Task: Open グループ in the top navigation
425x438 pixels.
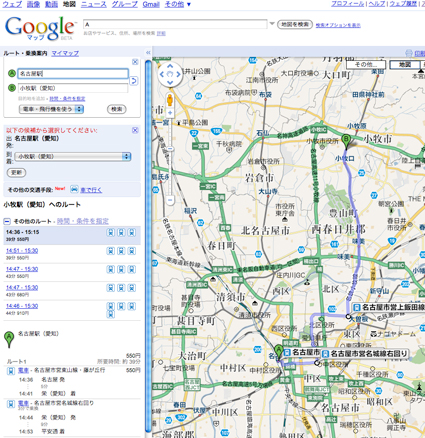Action: click(x=124, y=4)
